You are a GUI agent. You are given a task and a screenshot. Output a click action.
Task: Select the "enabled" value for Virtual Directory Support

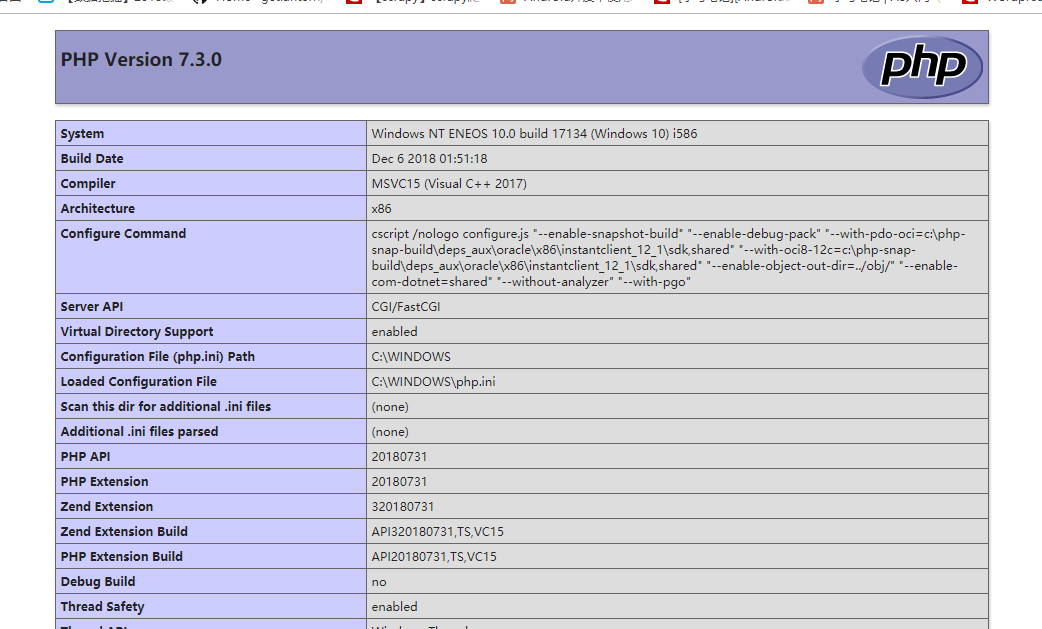click(x=395, y=331)
